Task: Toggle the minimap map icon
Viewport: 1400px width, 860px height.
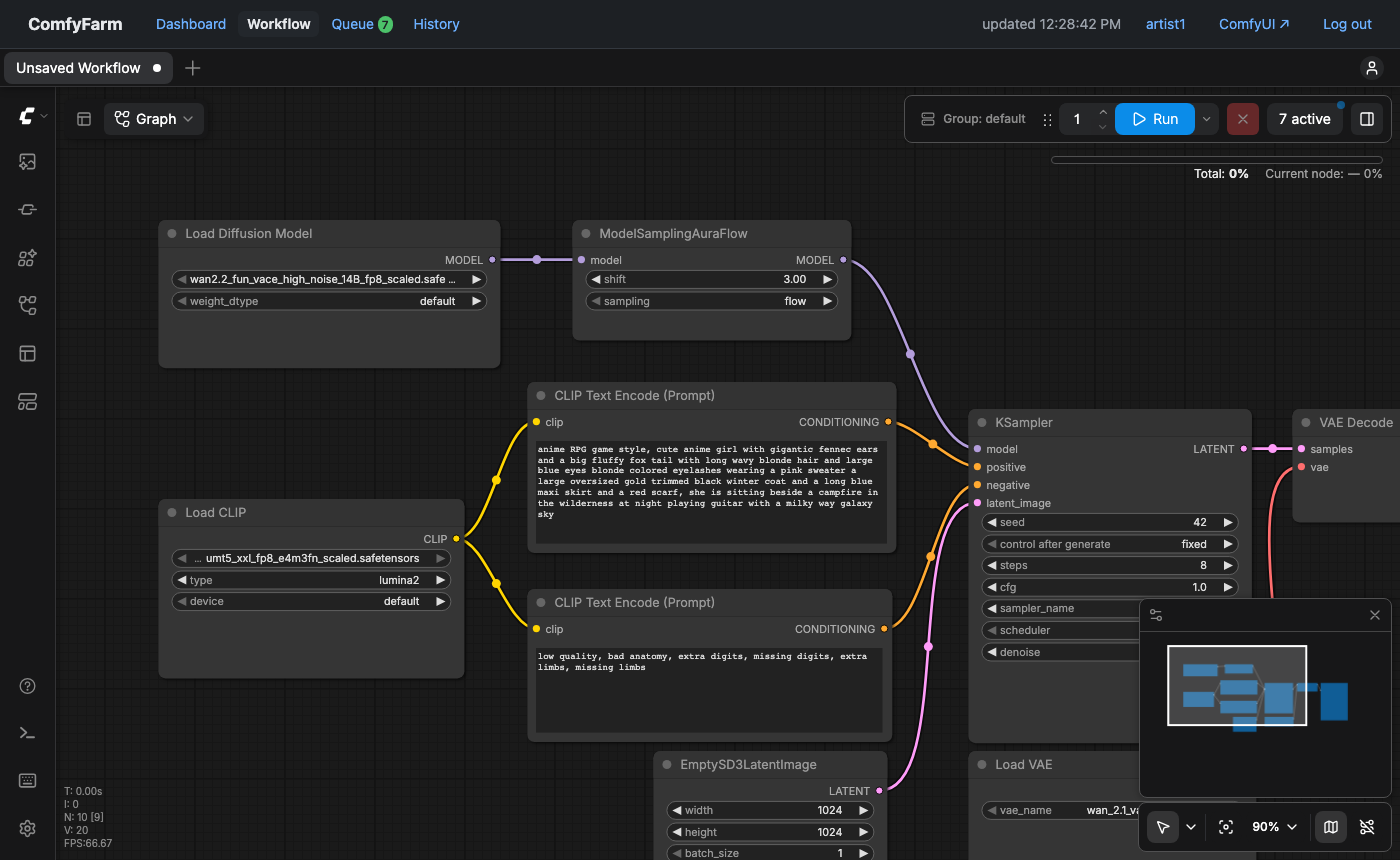Action: (x=1331, y=827)
